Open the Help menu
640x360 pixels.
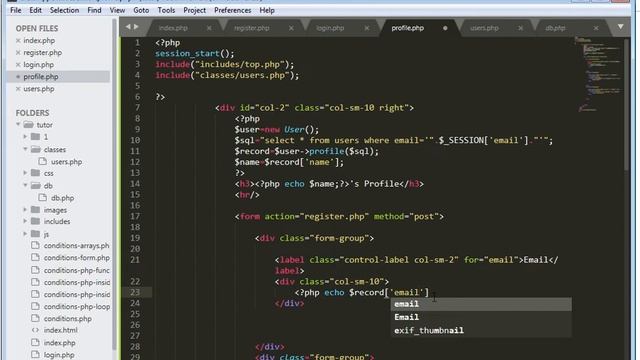click(x=267, y=10)
